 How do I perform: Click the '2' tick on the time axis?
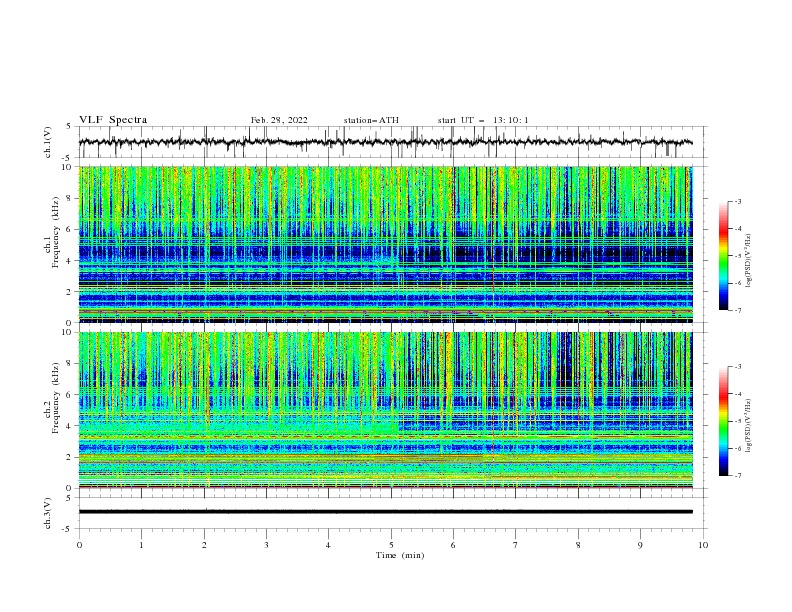coord(204,545)
